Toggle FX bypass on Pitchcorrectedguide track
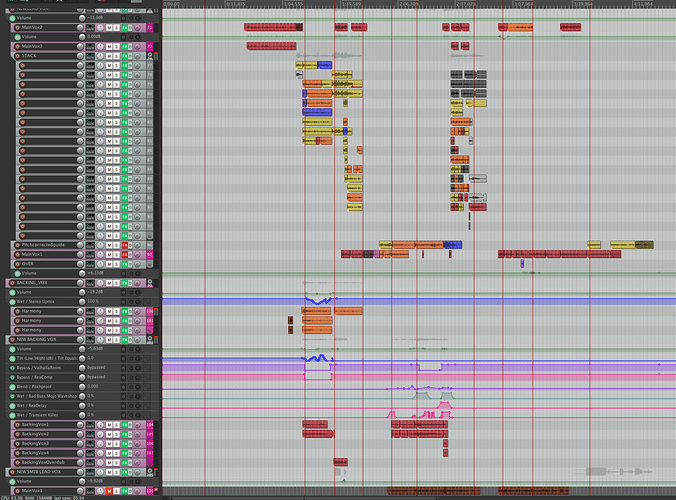This screenshot has width=676, height=500. [x=130, y=245]
